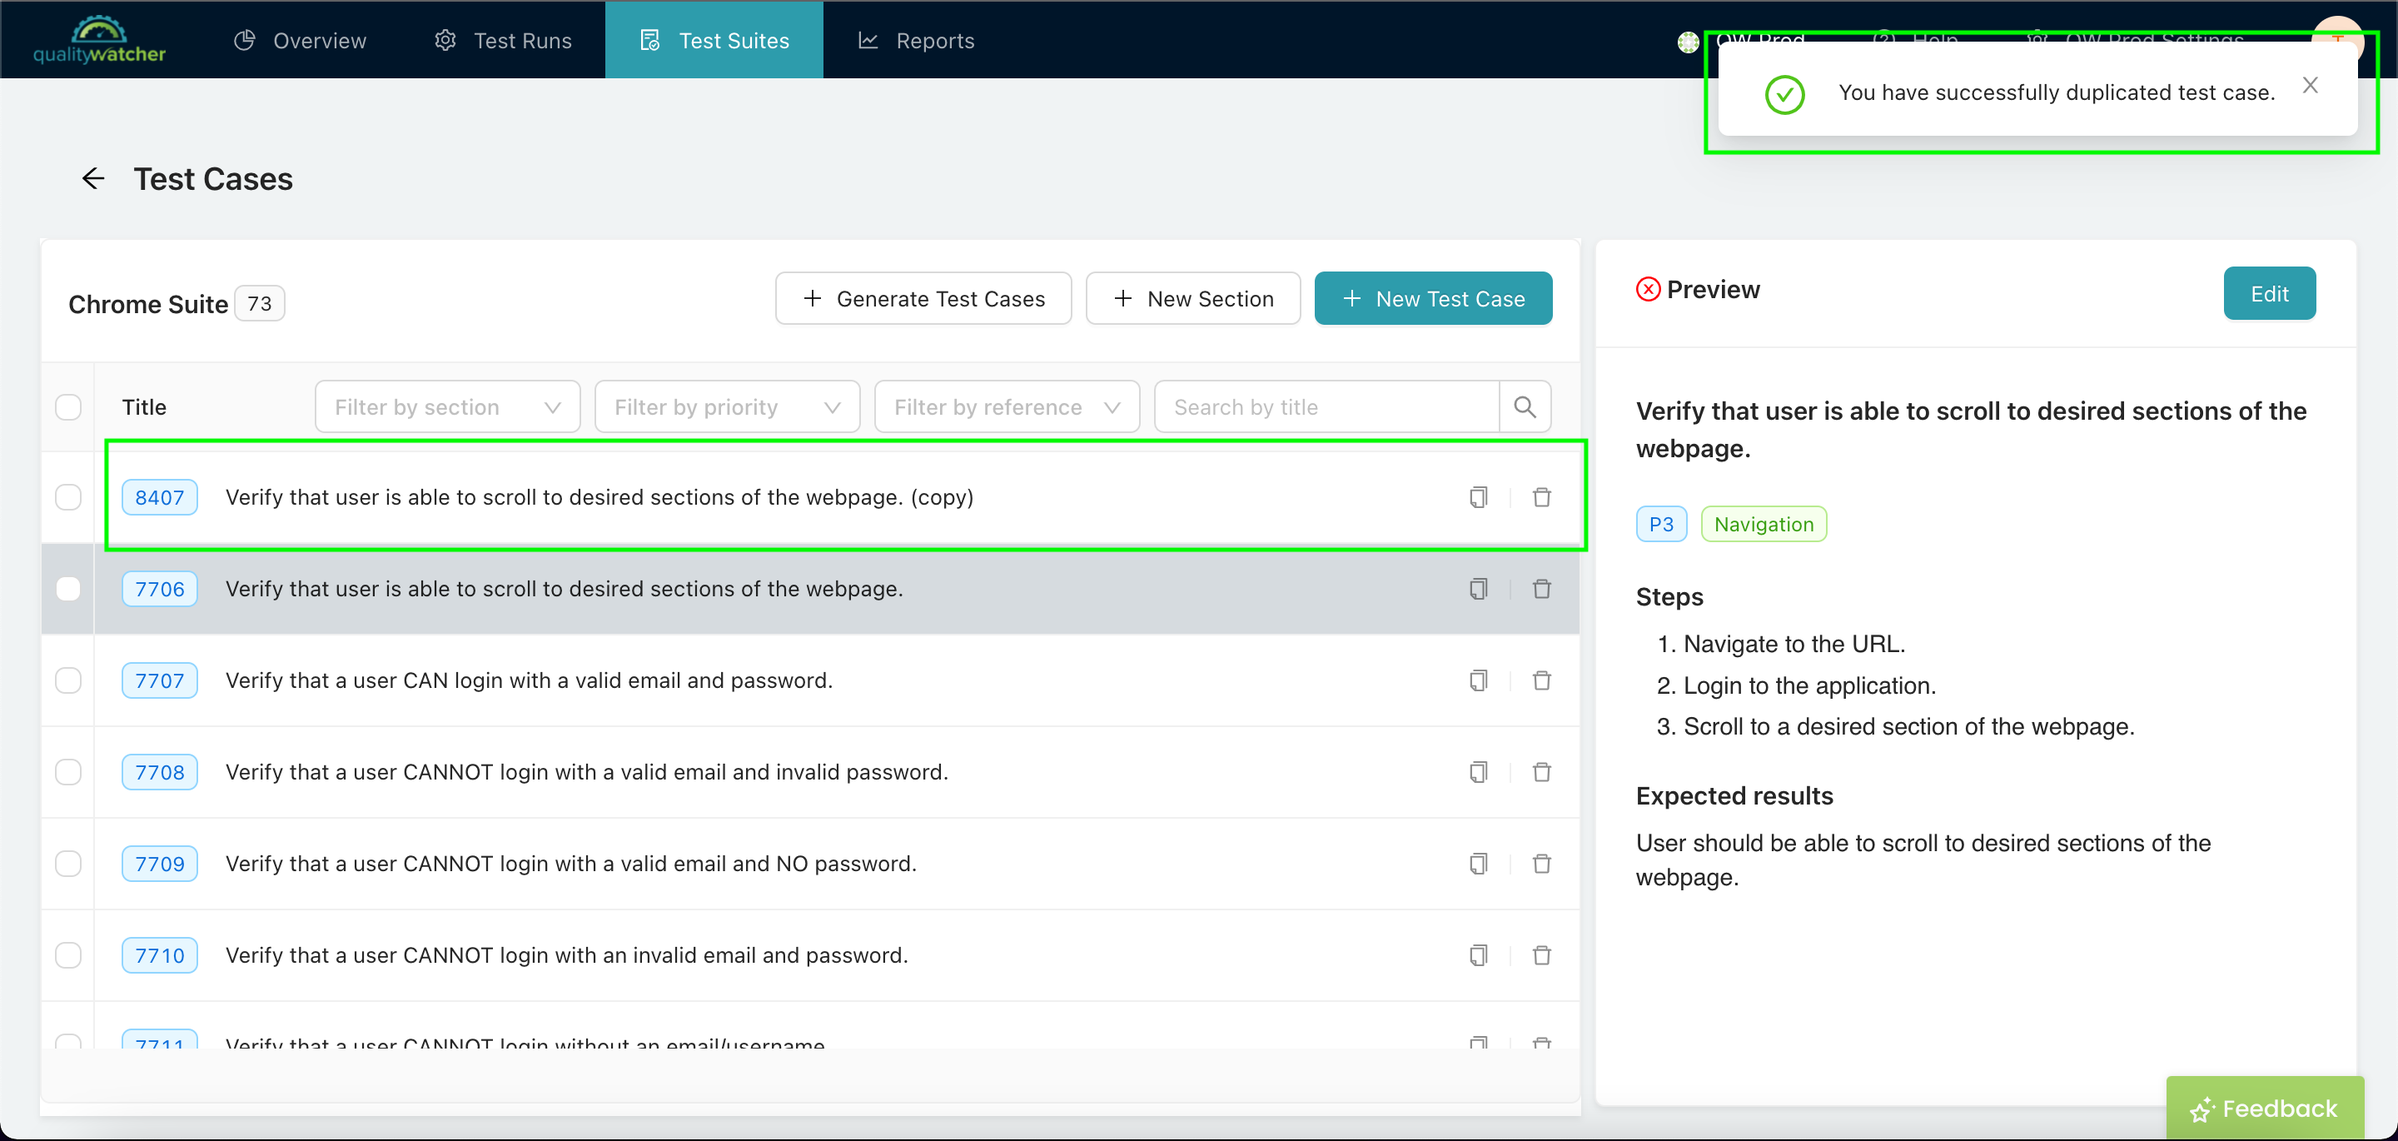Click the Overview pie chart icon
This screenshot has height=1141, width=2398.
(245, 40)
